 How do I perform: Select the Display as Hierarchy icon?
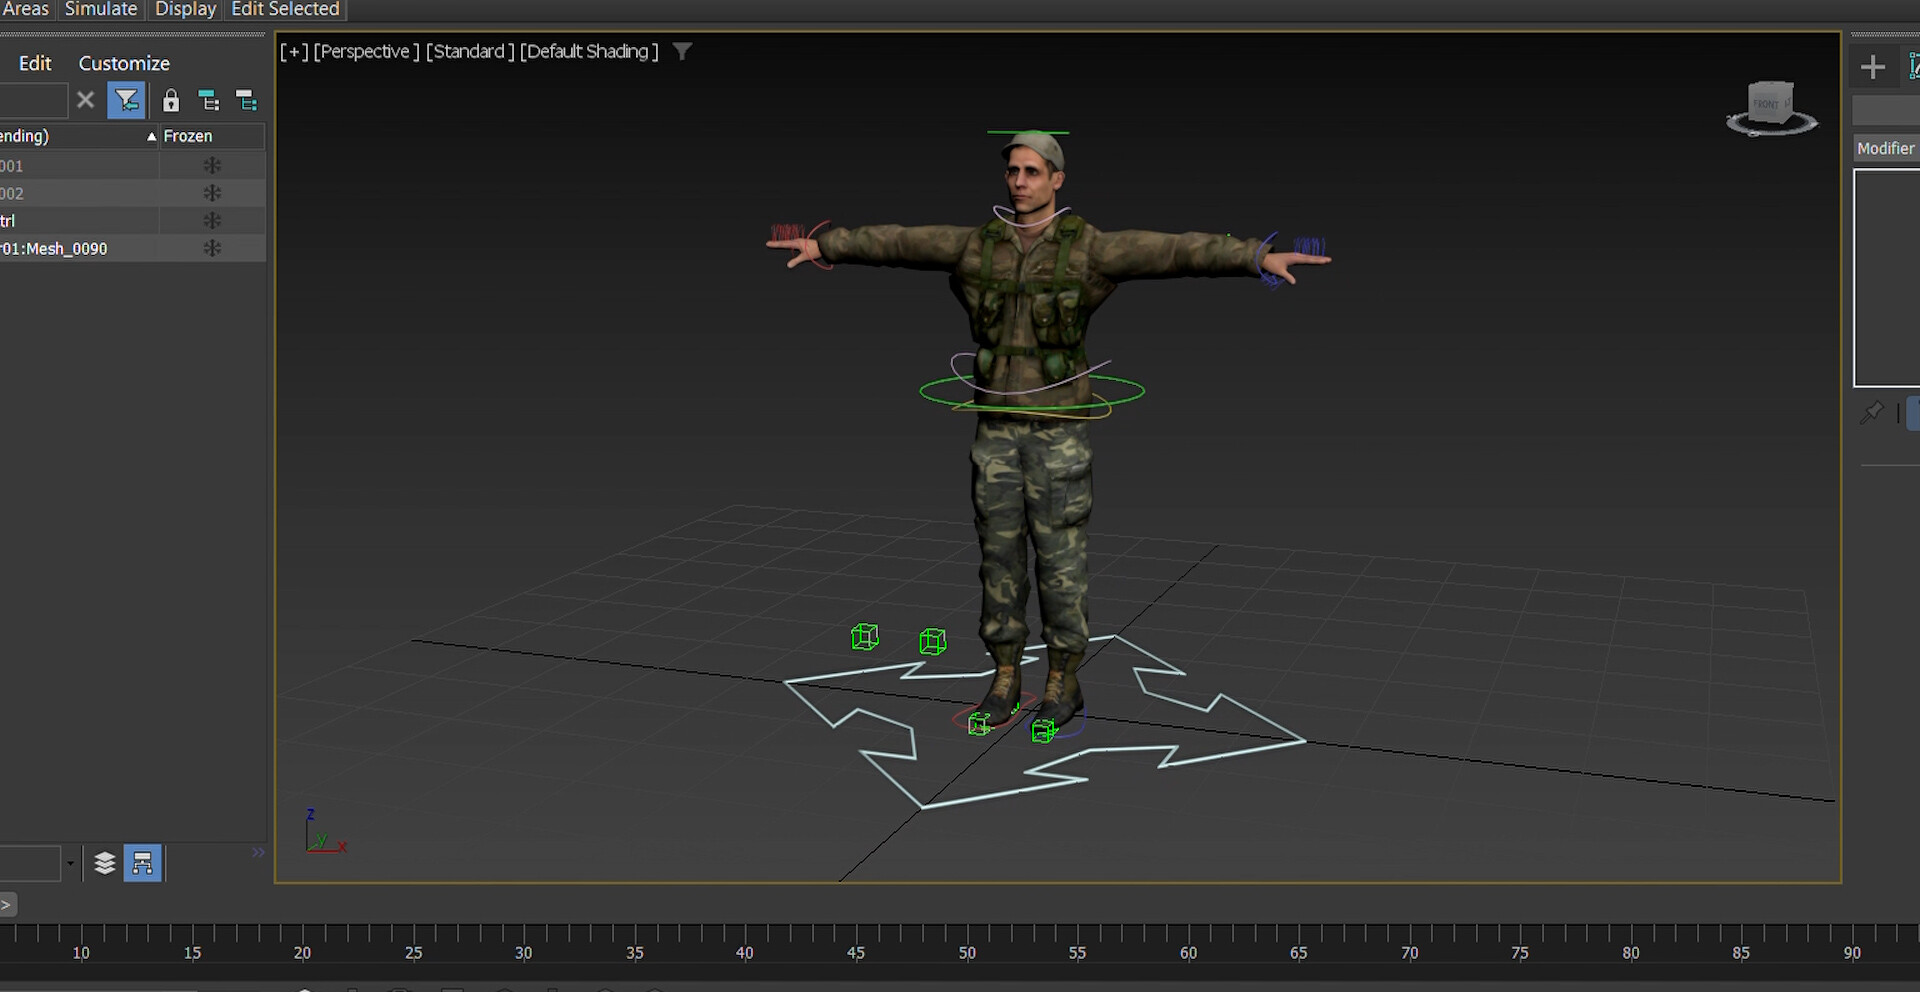coord(143,862)
